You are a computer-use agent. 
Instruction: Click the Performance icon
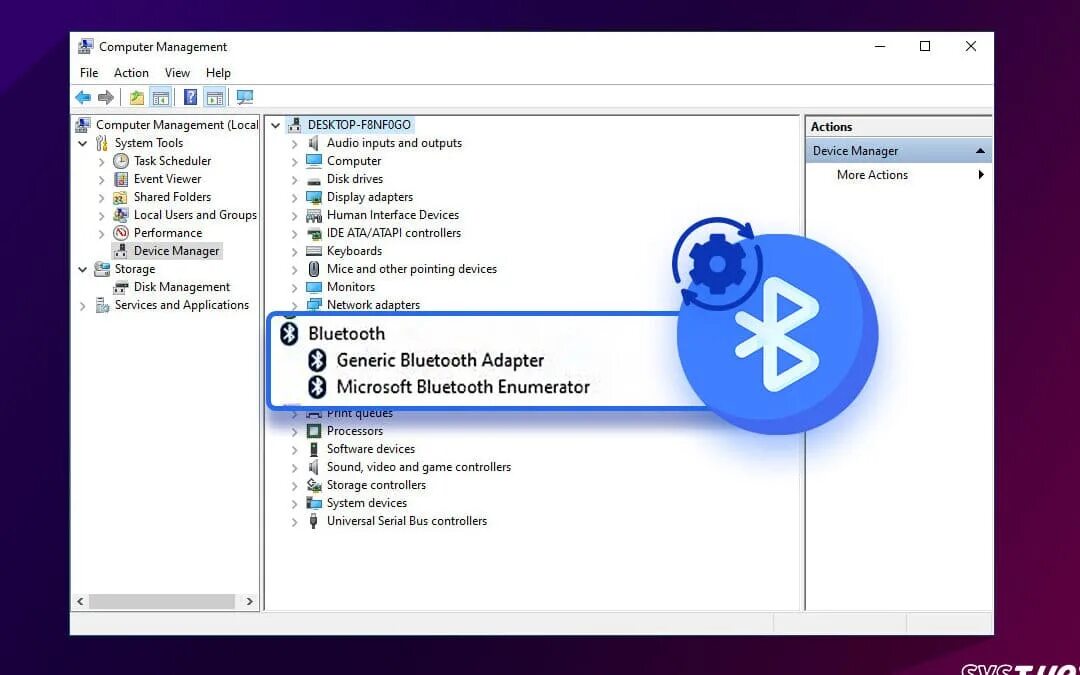pos(121,233)
